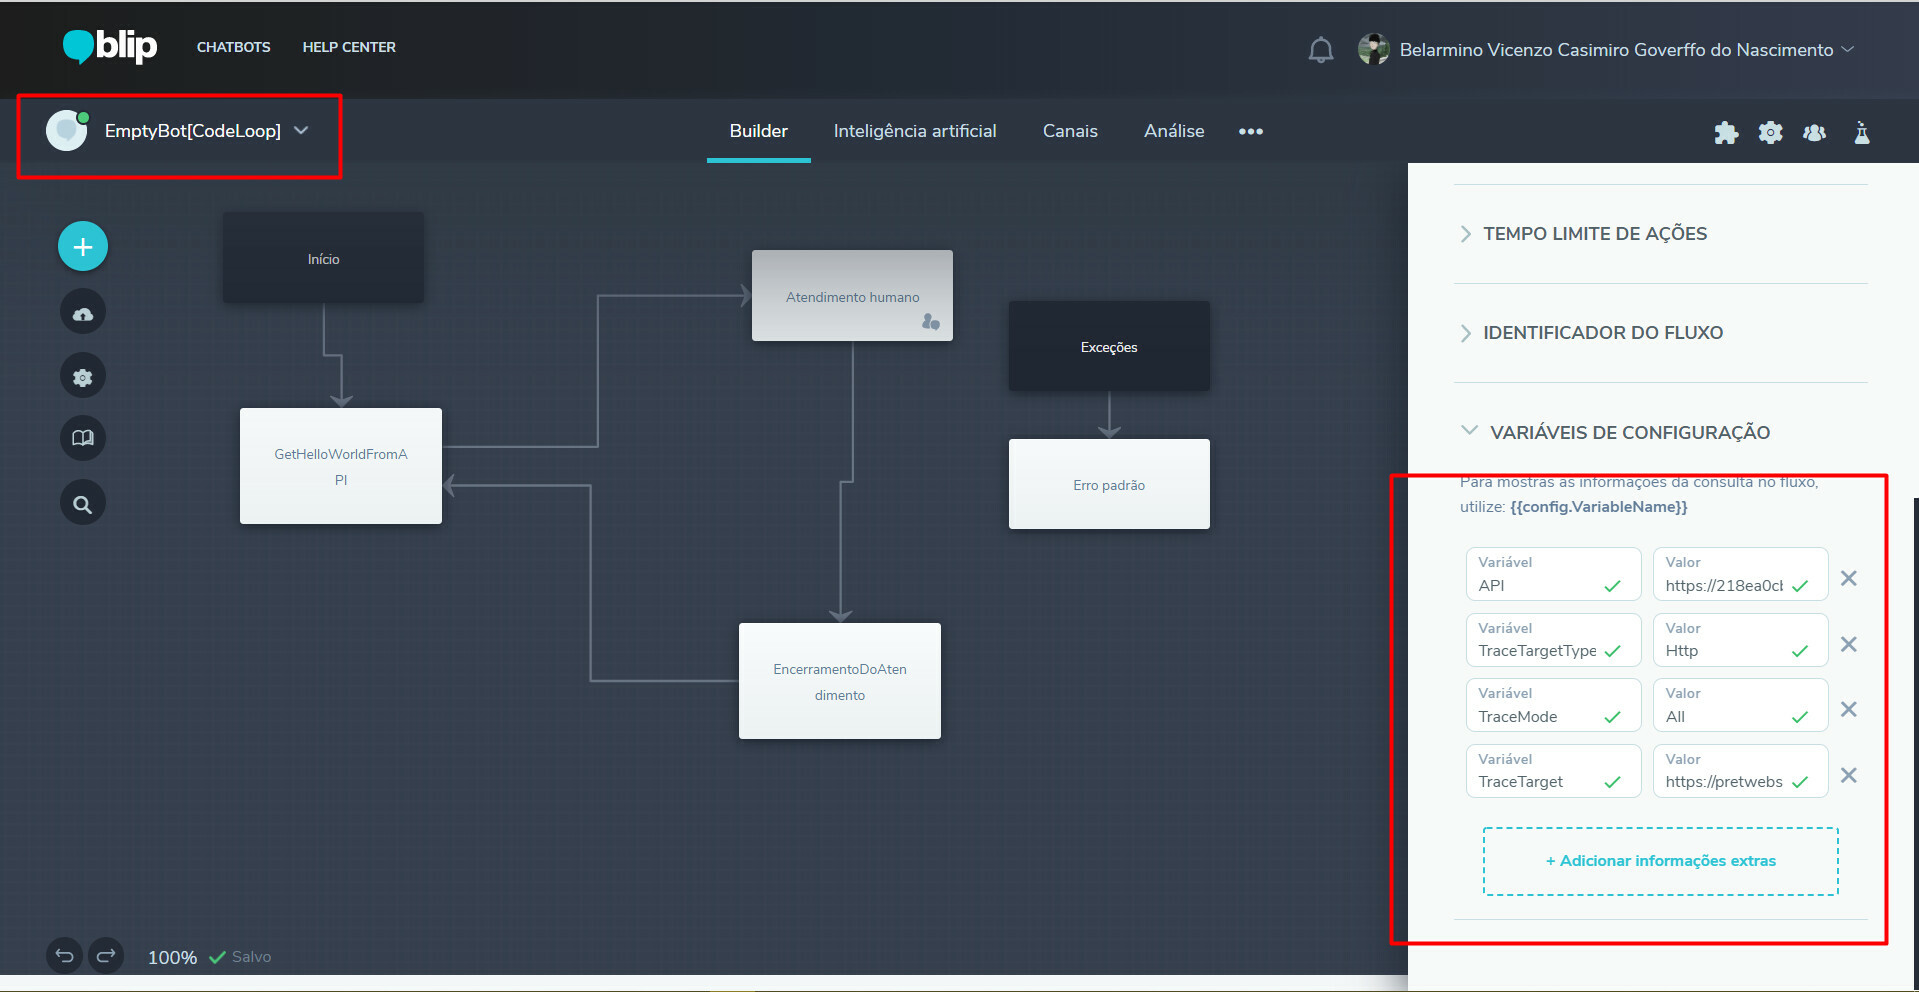Click the user name Belarmino Vicenzo
This screenshot has width=1919, height=992.
point(1616,49)
